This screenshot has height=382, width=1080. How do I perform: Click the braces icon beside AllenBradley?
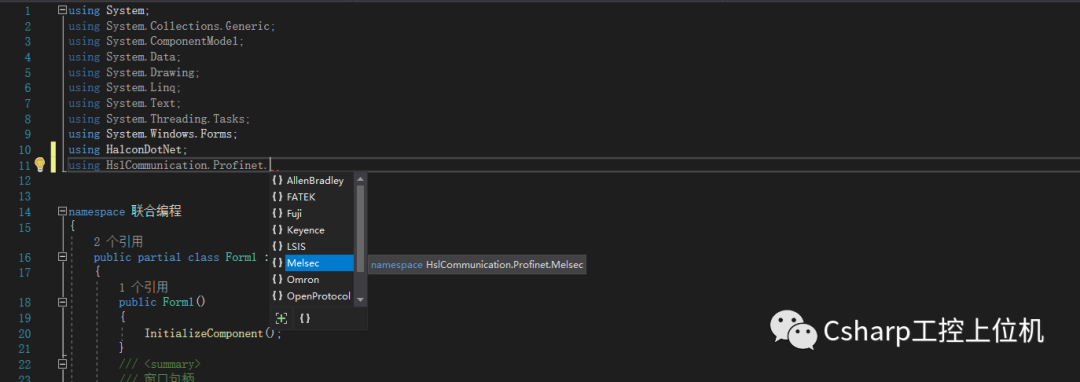[277, 180]
